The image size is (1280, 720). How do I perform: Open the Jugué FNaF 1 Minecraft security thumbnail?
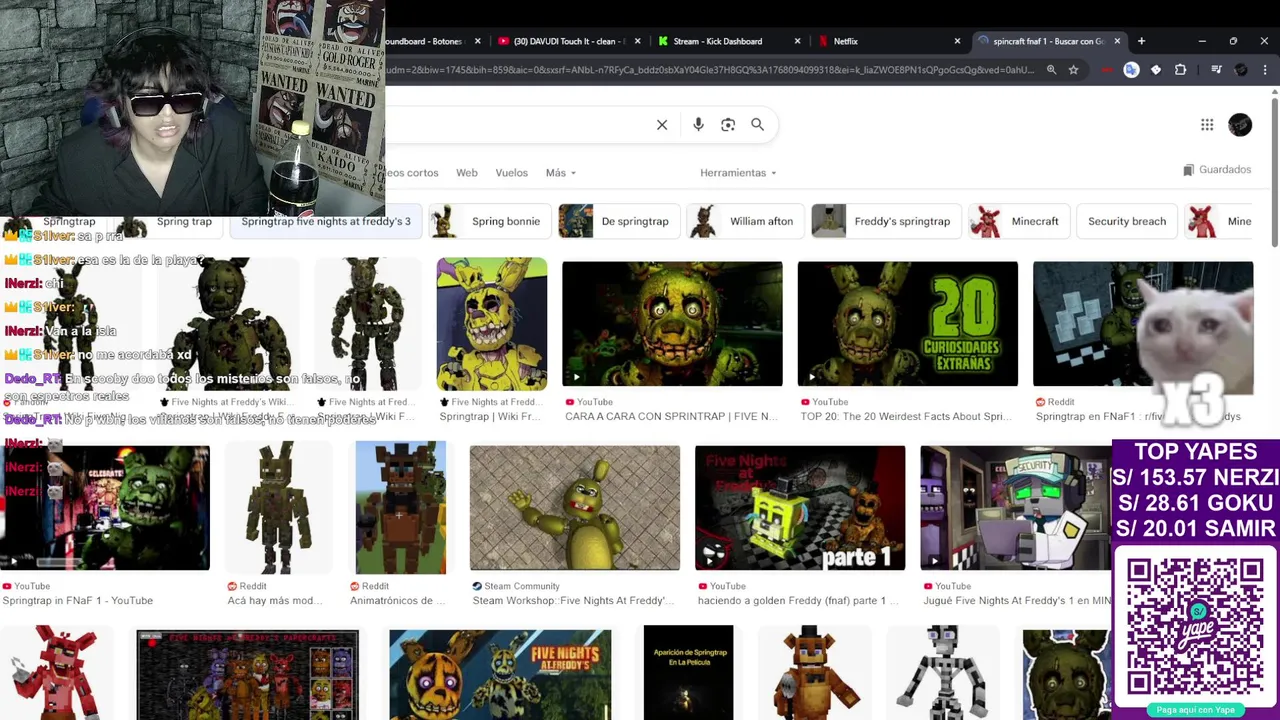1015,508
